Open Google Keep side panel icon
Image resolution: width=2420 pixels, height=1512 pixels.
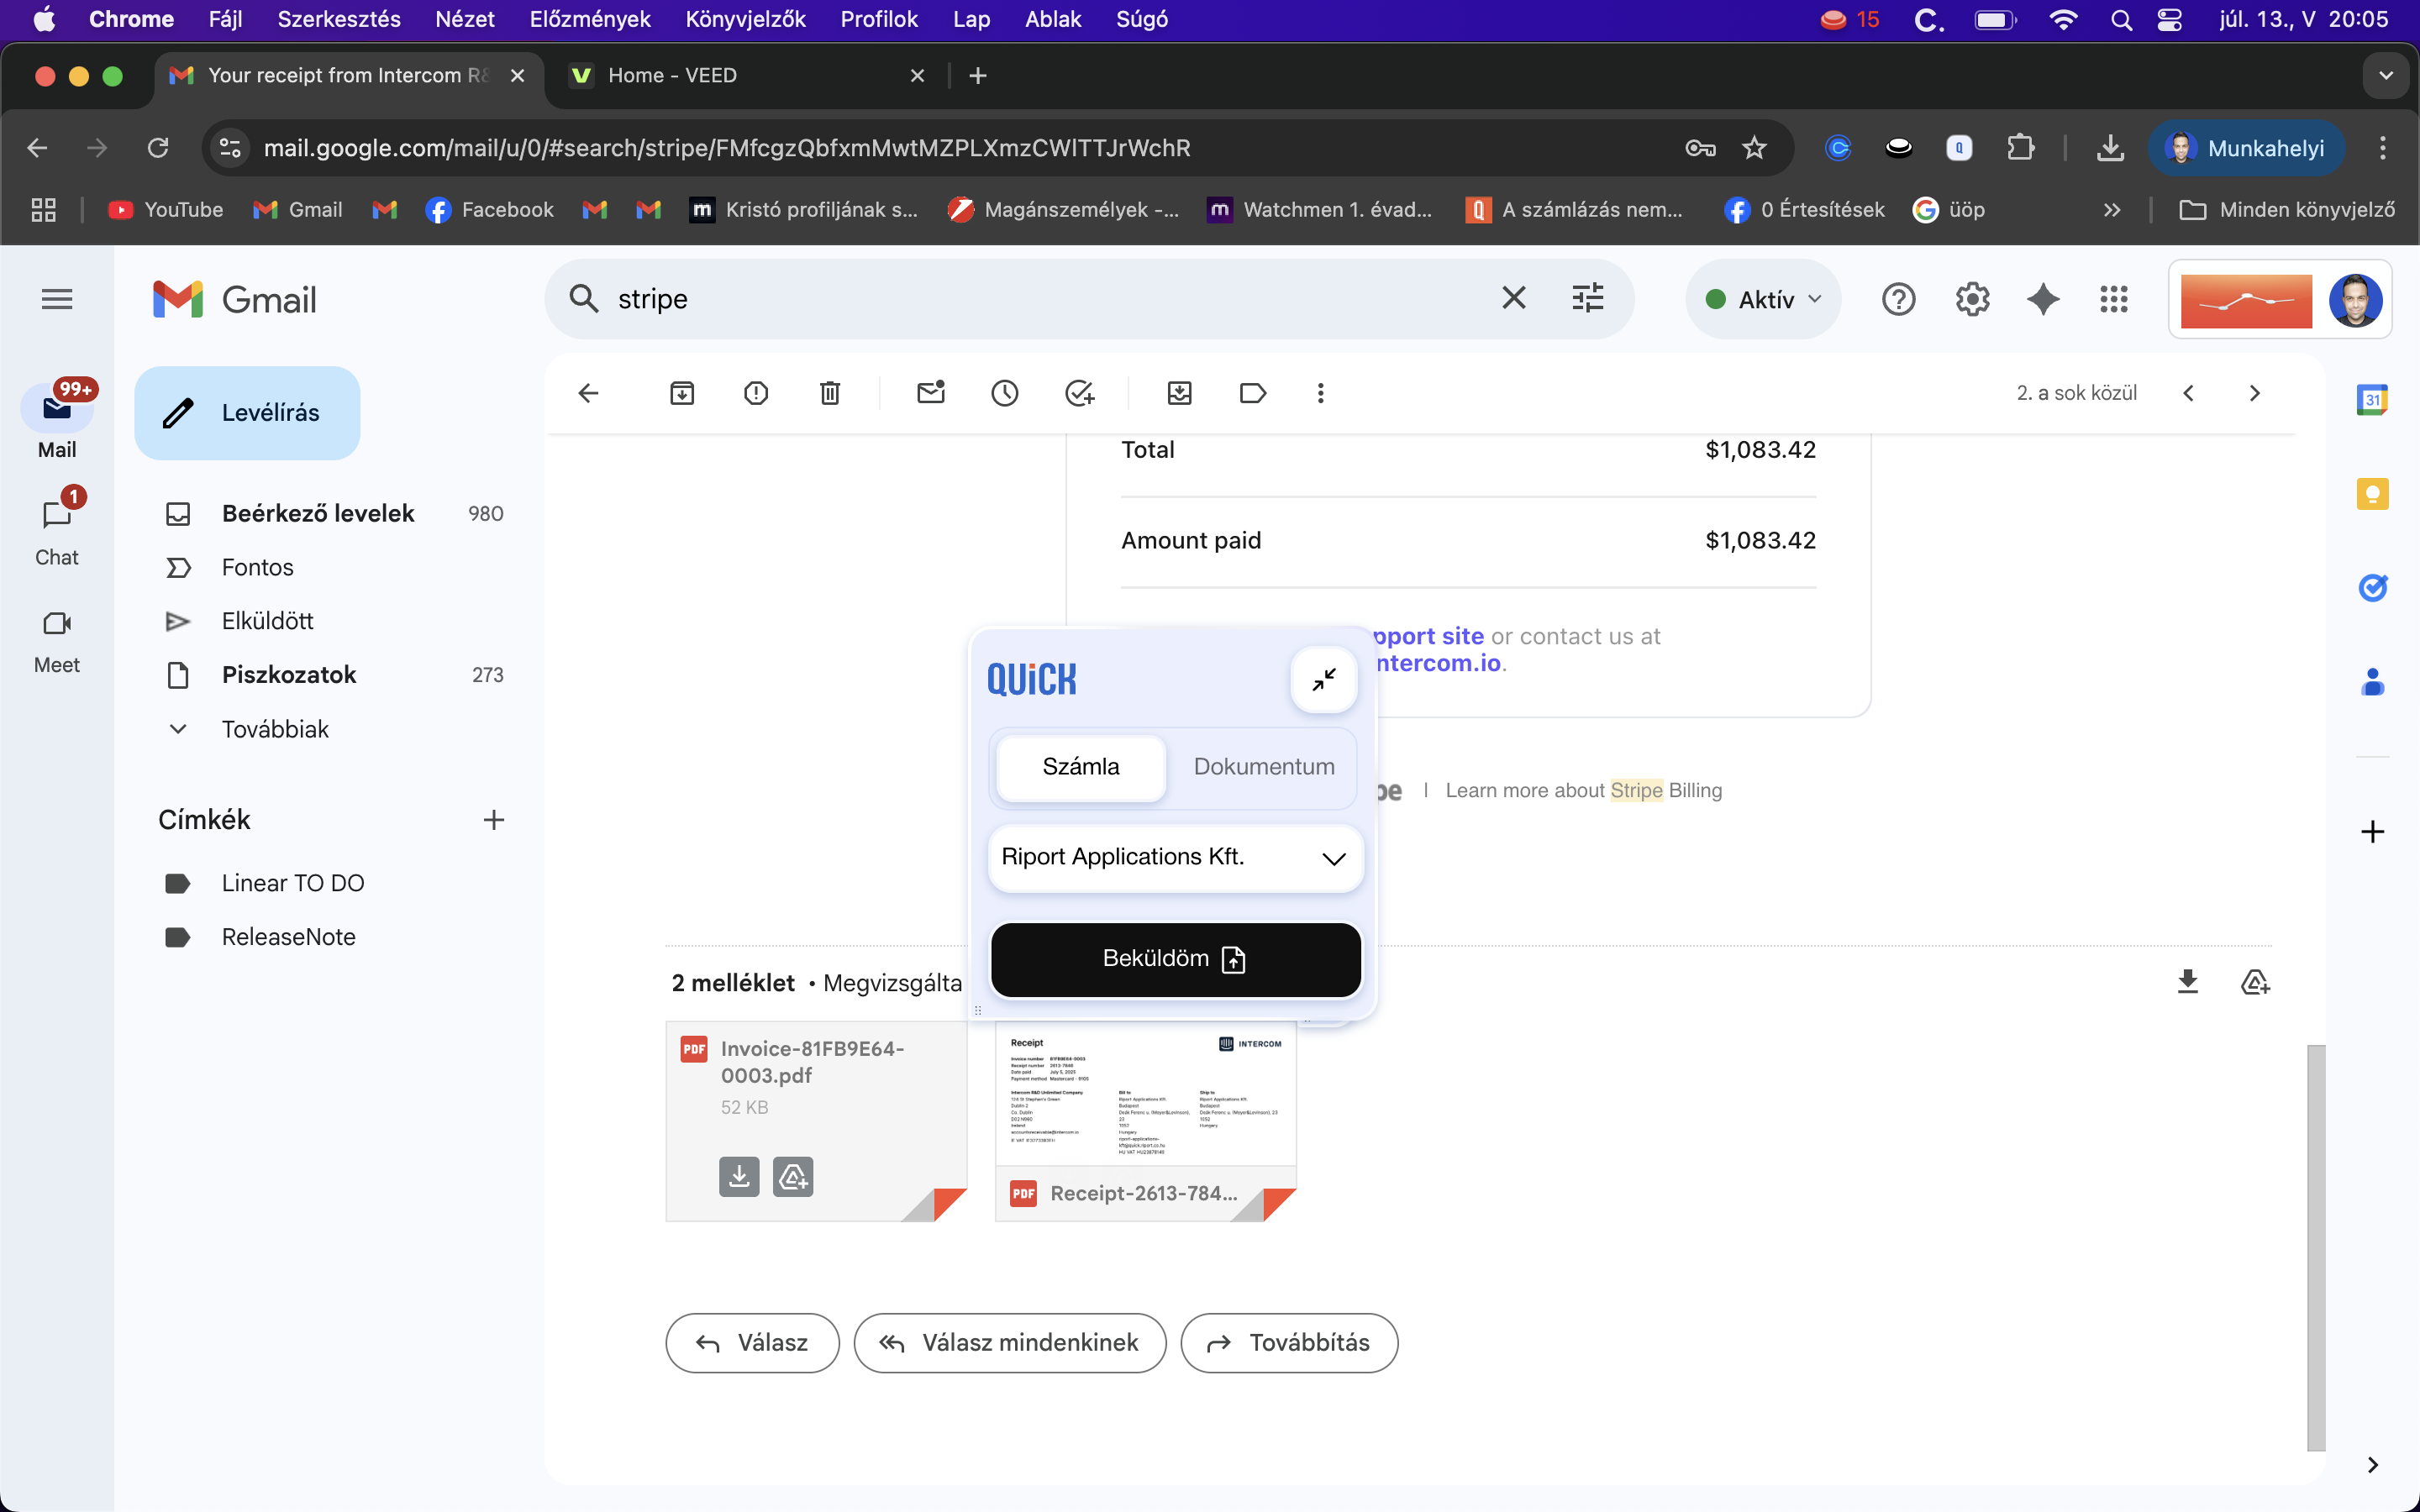click(x=2372, y=494)
